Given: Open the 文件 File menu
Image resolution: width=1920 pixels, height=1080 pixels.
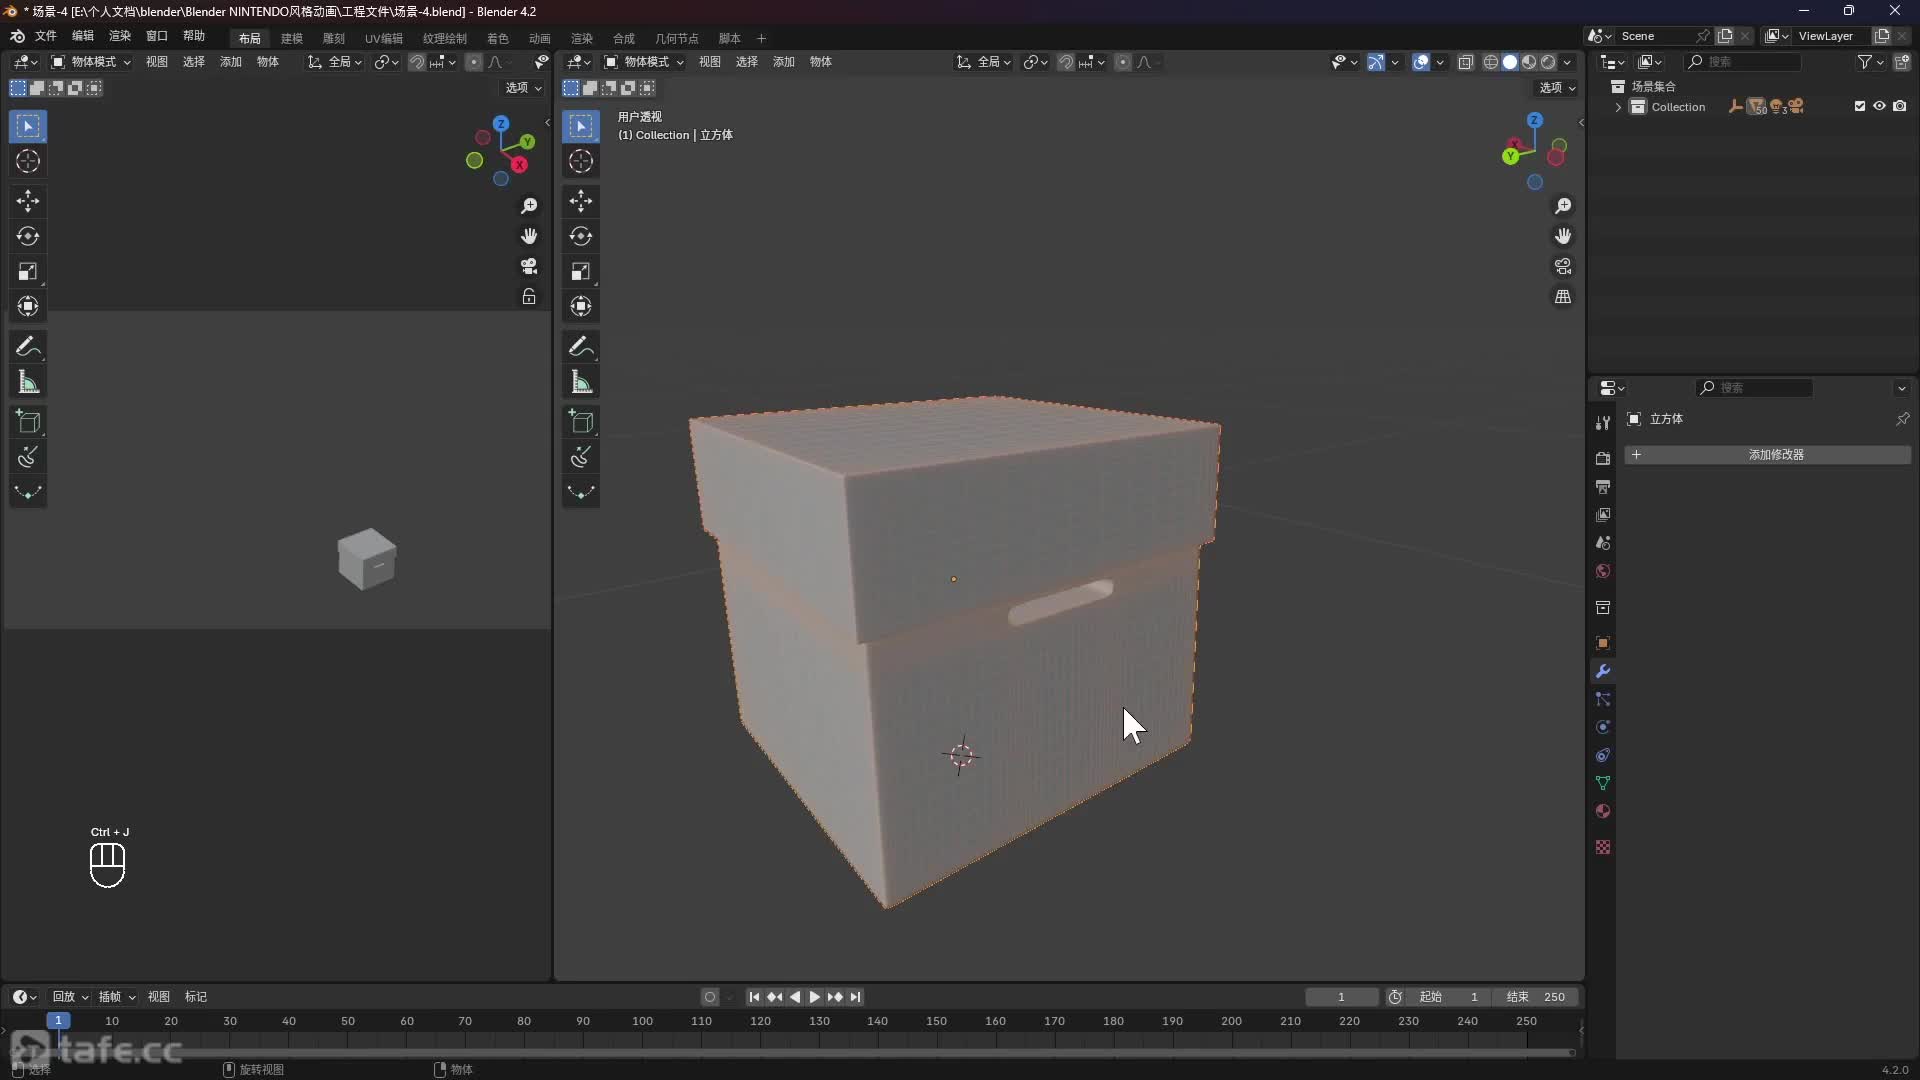Looking at the screenshot, I should [46, 36].
